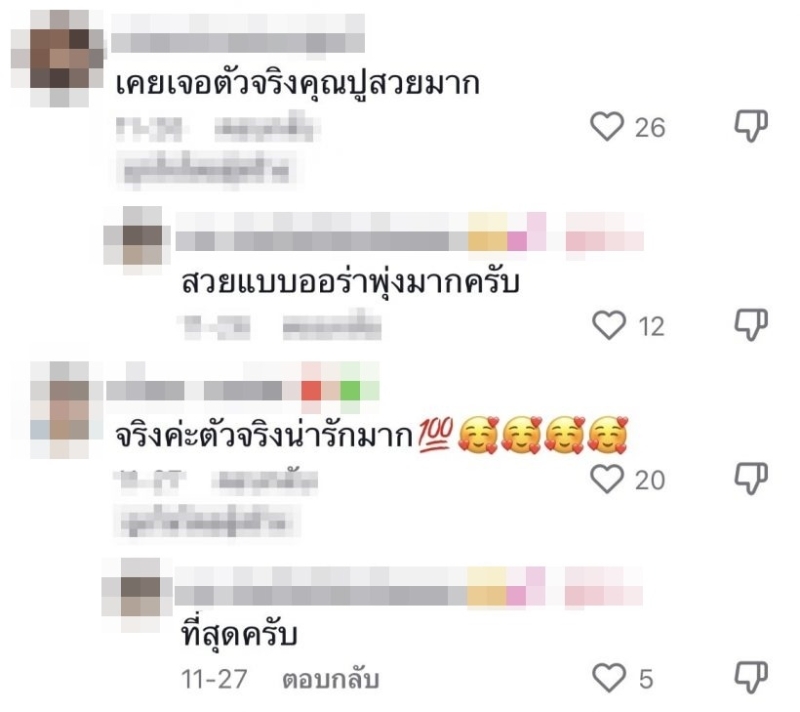
Task: Expand the blurred replies line under the 20-like comment
Action: pyautogui.click(x=206, y=520)
